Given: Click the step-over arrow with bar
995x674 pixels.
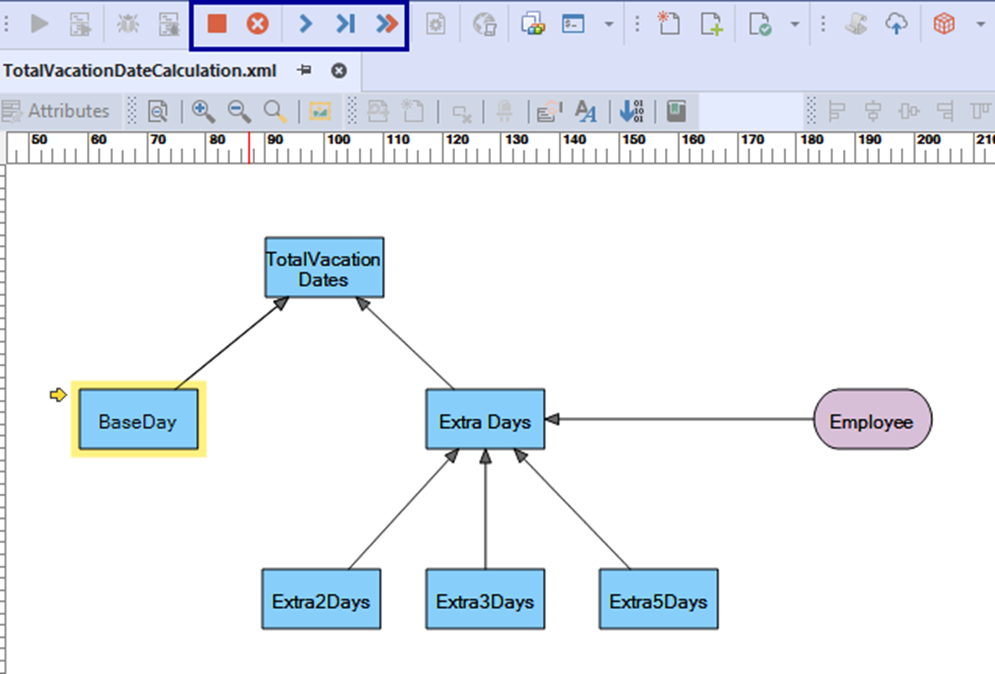Looking at the screenshot, I should coord(345,24).
